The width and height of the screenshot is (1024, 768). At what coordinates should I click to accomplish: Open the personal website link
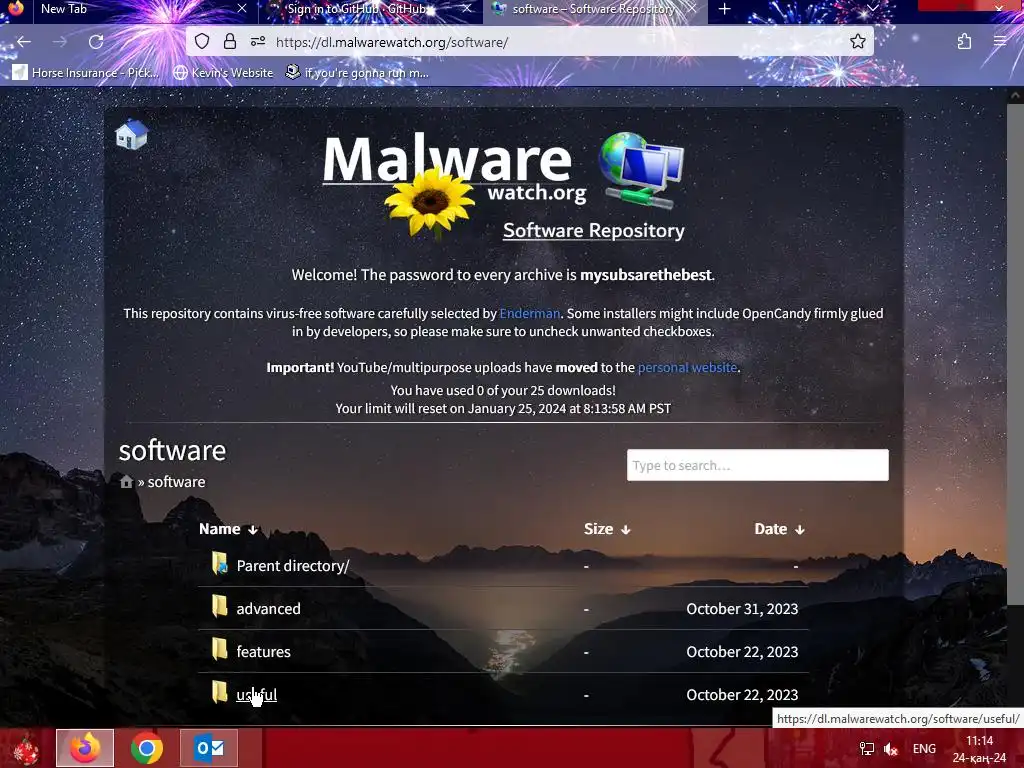click(687, 368)
